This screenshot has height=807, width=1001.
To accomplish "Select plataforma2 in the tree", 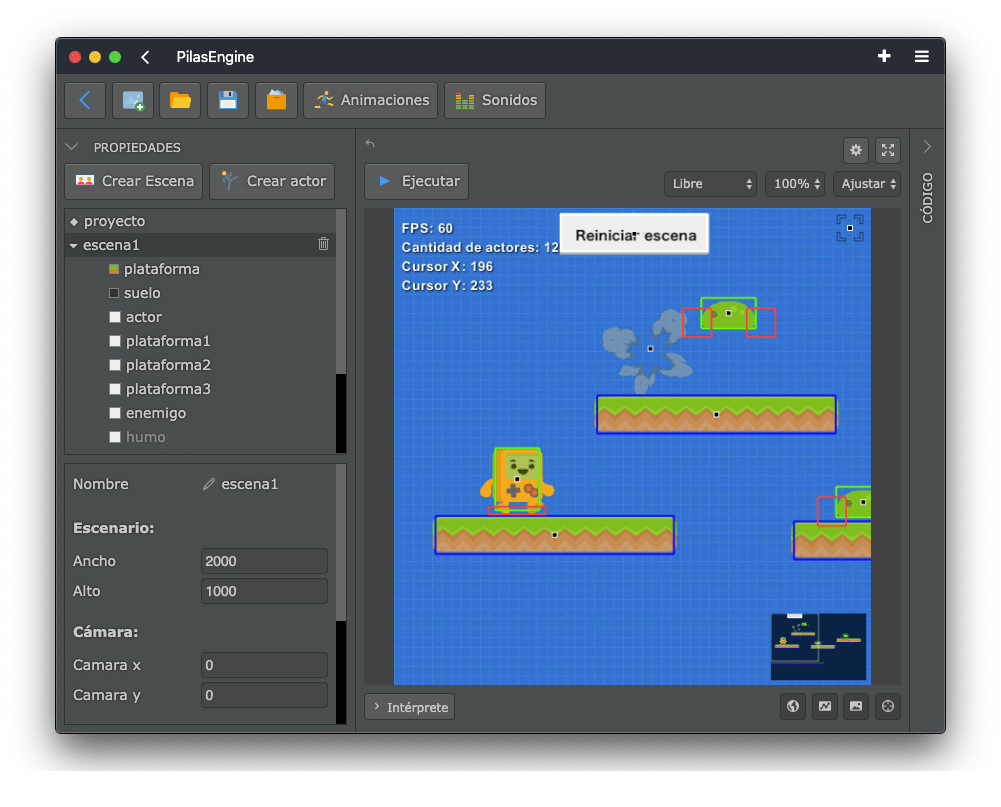I will tap(168, 365).
